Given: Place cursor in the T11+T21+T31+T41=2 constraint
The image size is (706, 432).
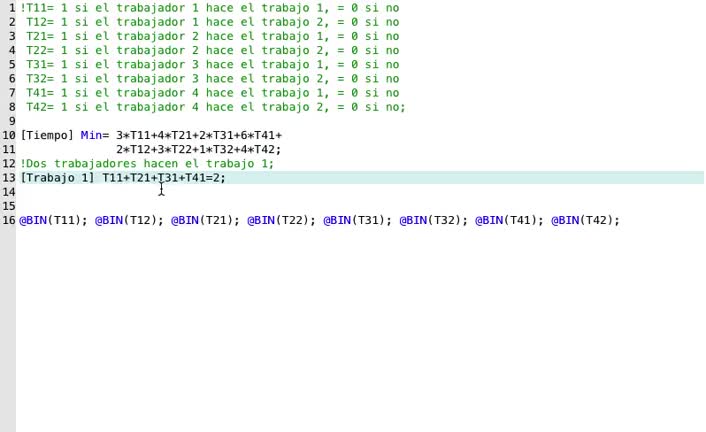Looking at the screenshot, I should (x=164, y=178).
